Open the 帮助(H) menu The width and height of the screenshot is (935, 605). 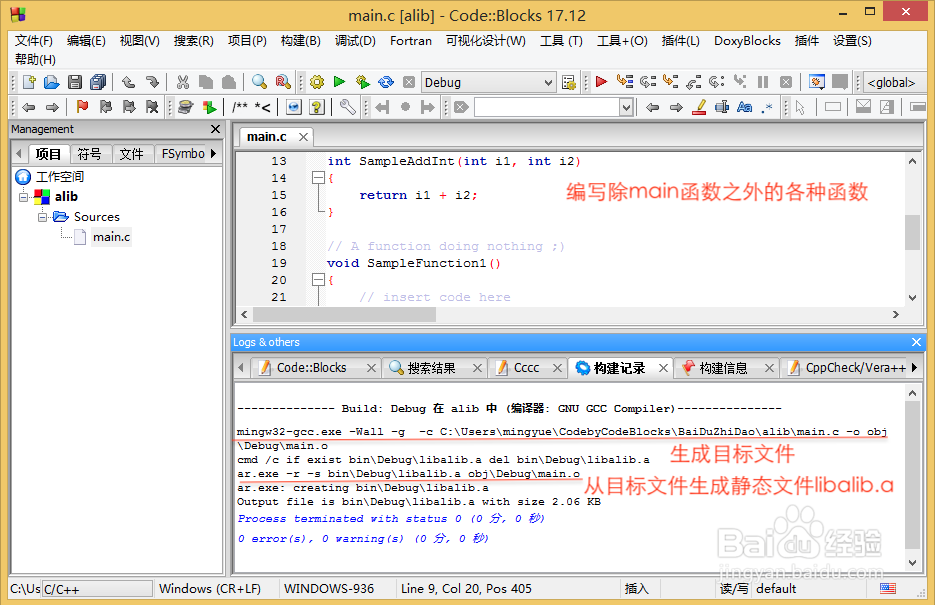[35, 59]
